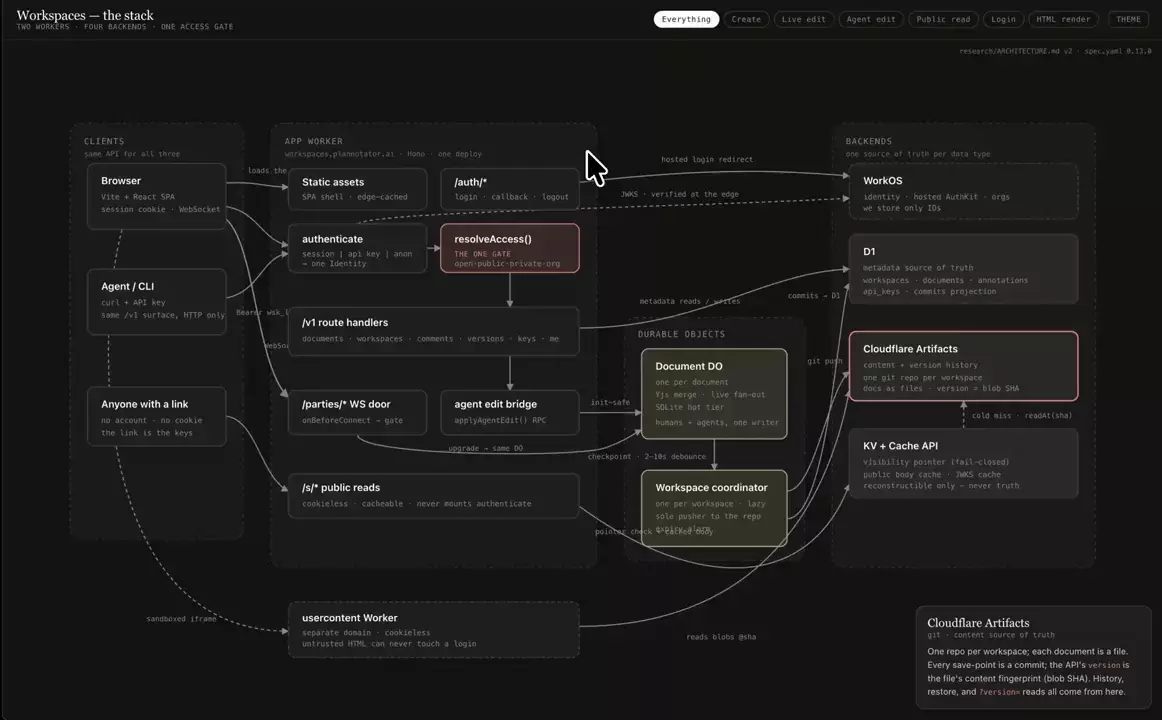Click the CLIENTS group label
This screenshot has width=1162, height=720.
point(104,141)
